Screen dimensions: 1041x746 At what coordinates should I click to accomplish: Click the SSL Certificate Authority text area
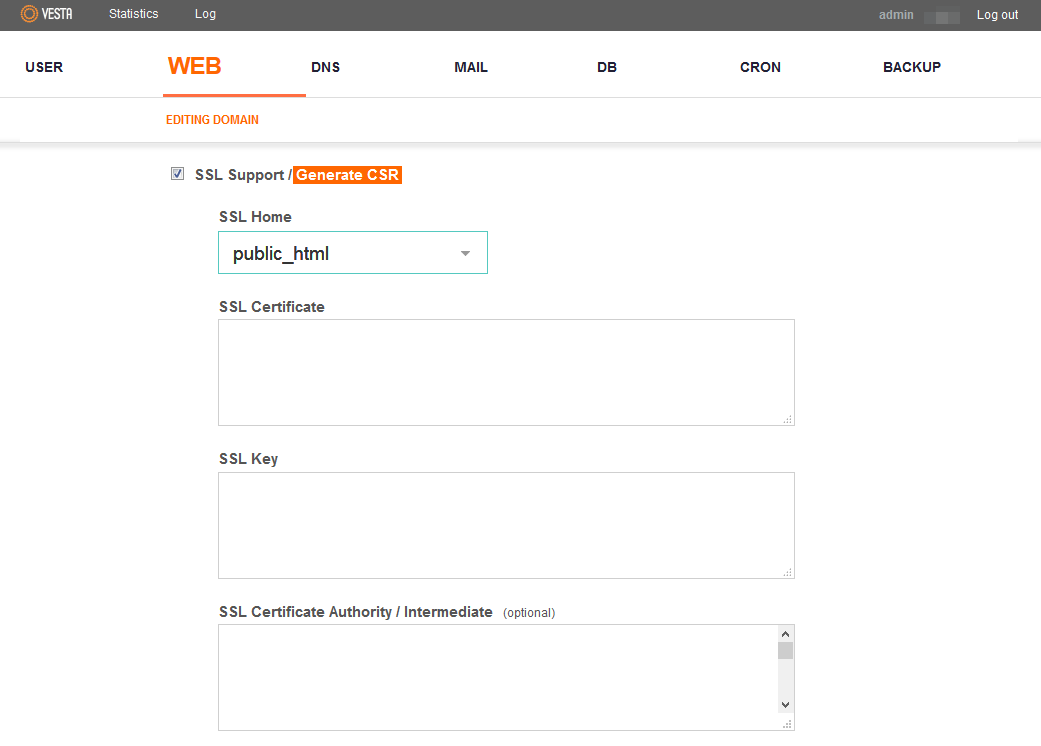coord(497,677)
